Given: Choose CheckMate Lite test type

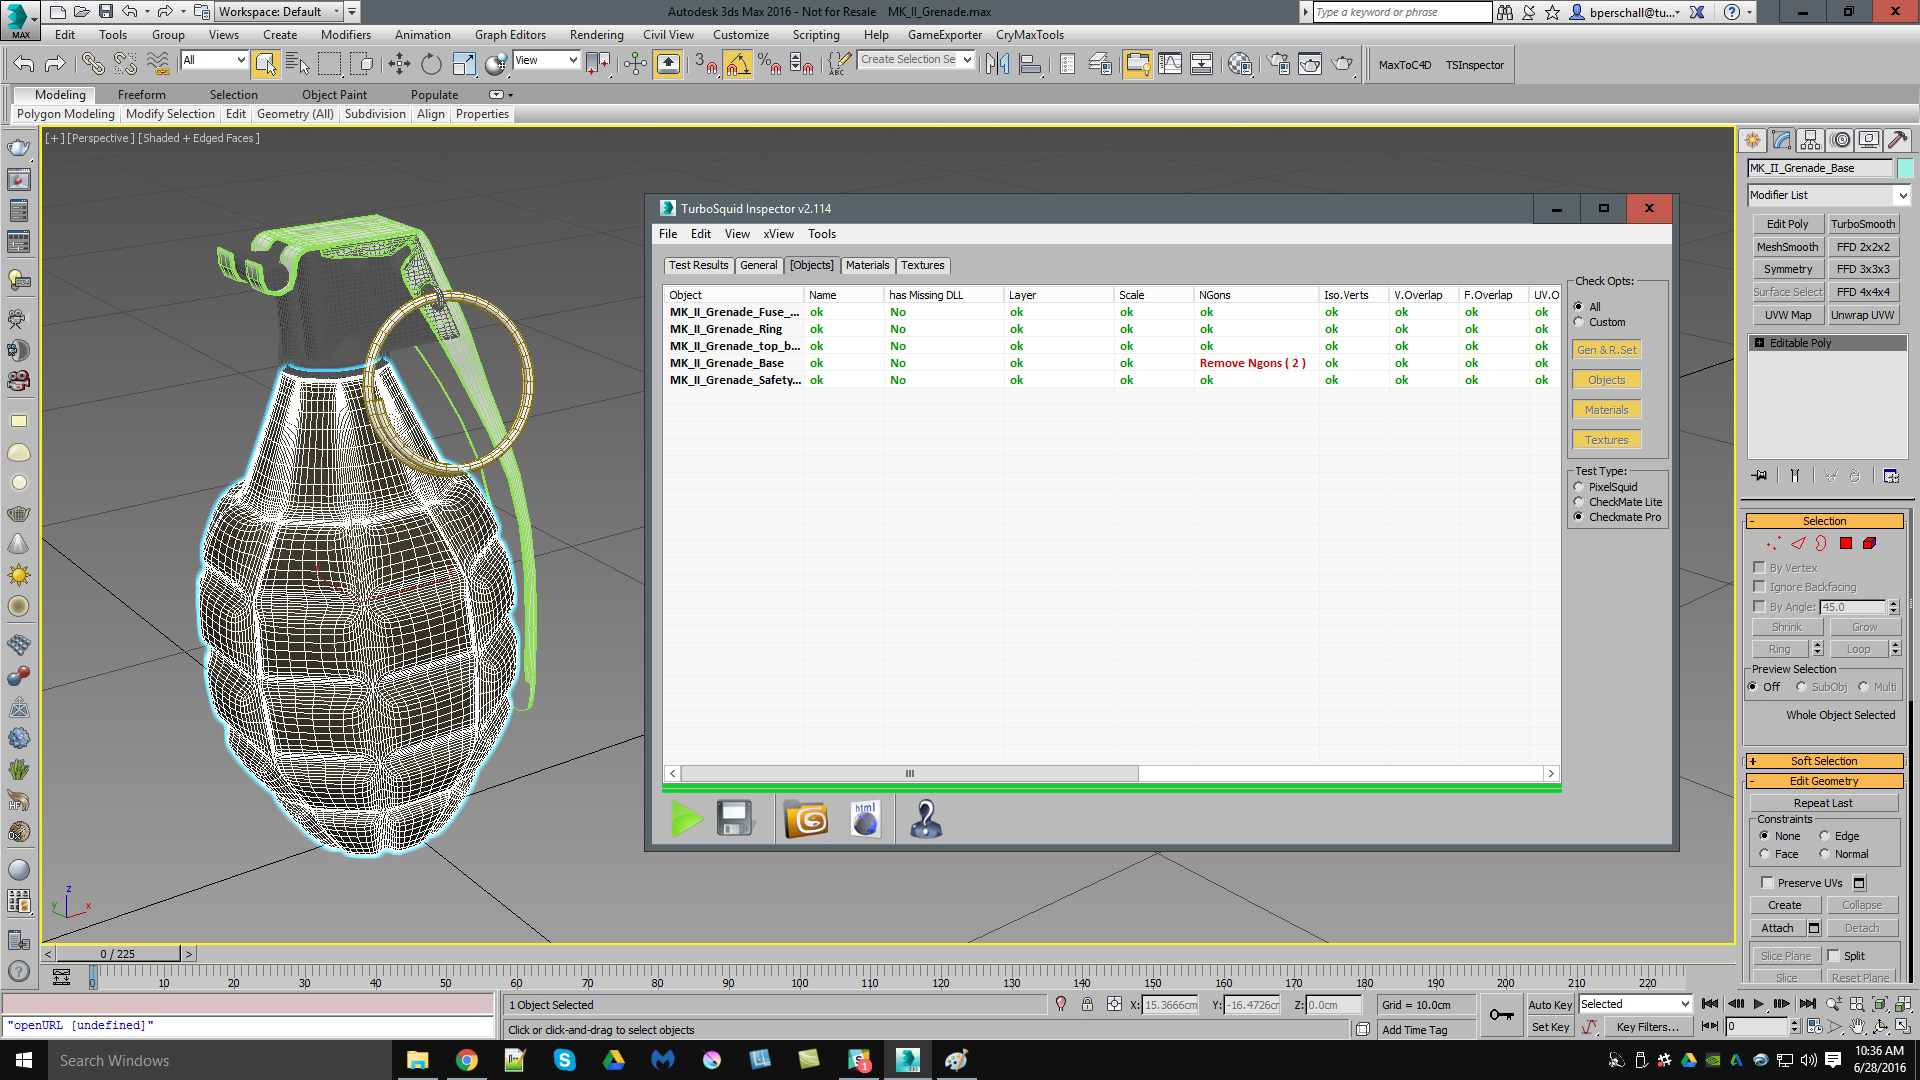Looking at the screenshot, I should 1579,502.
